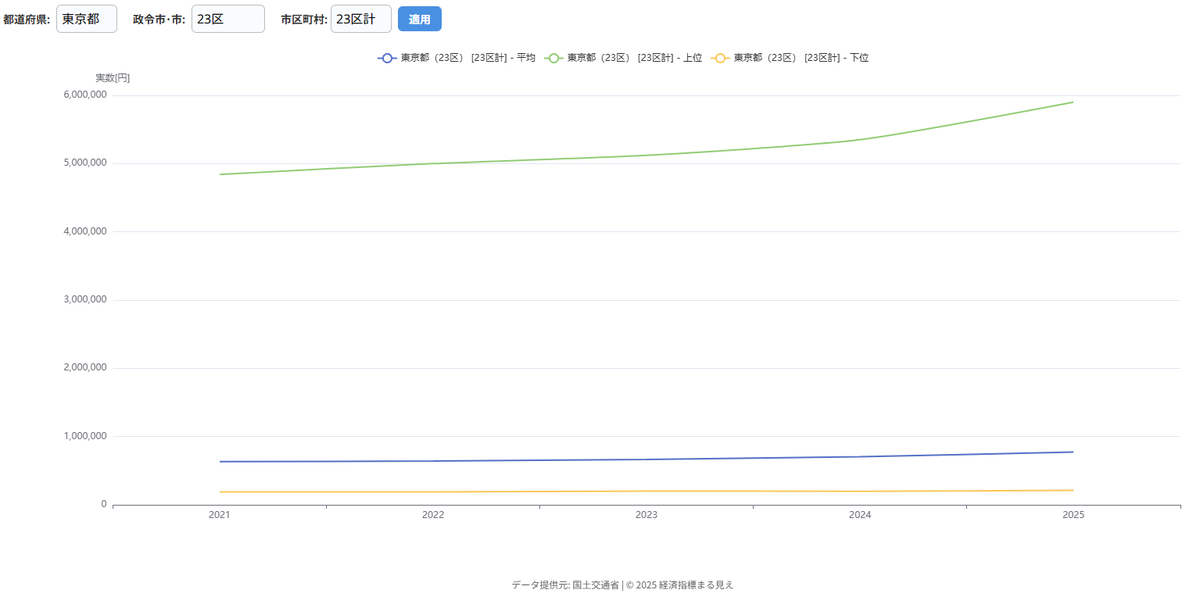Toggle the 平均 series via its legend text
Image resolution: width=1200 pixels, height=597 pixels.
pos(468,58)
